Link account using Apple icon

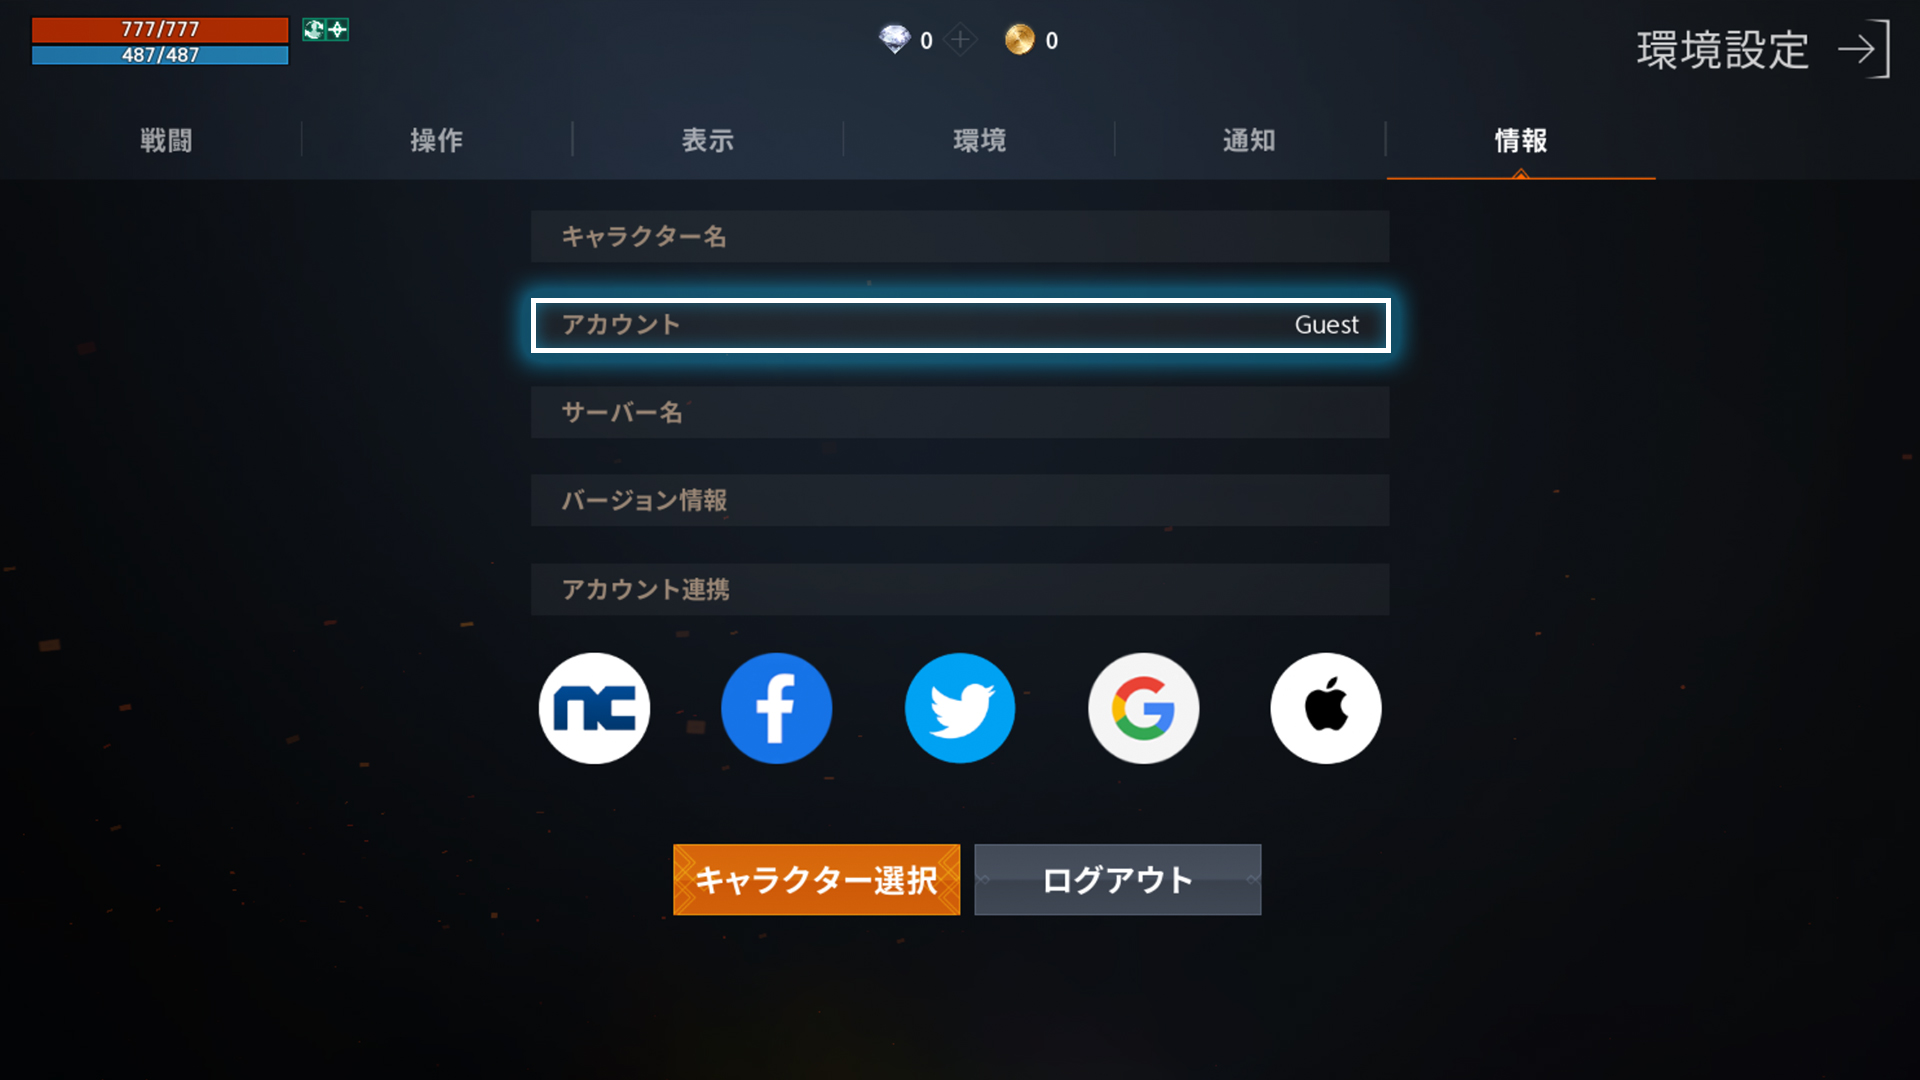pos(1325,707)
